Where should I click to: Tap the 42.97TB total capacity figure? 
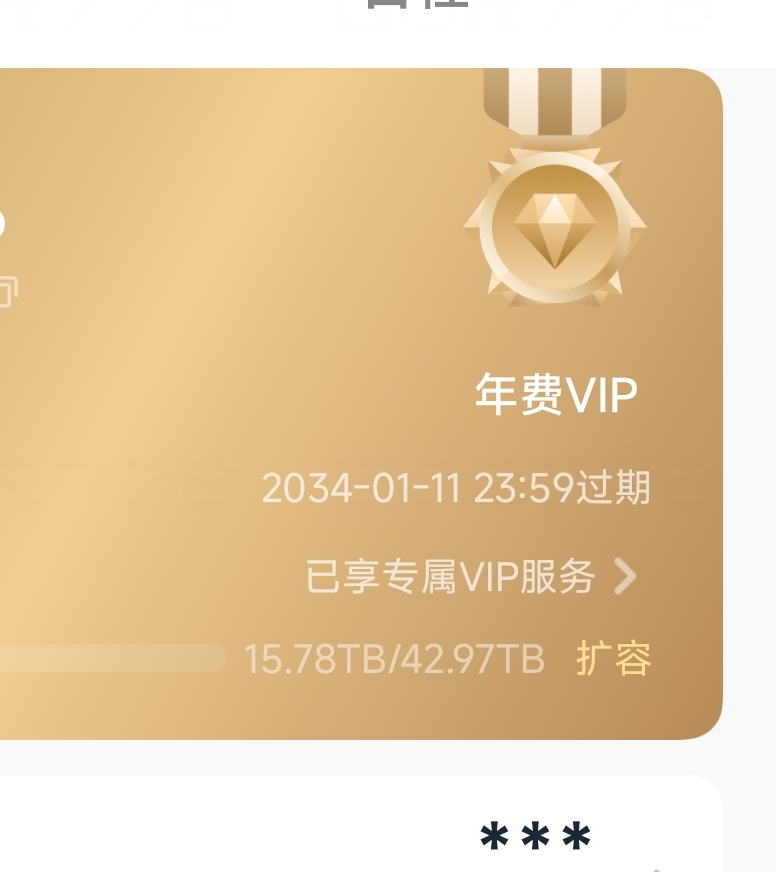coord(472,659)
